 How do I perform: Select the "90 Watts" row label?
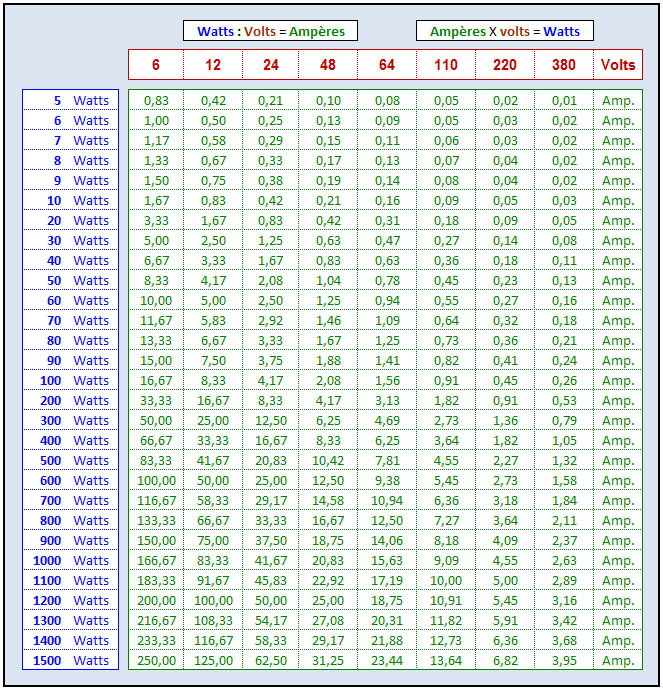(70, 360)
